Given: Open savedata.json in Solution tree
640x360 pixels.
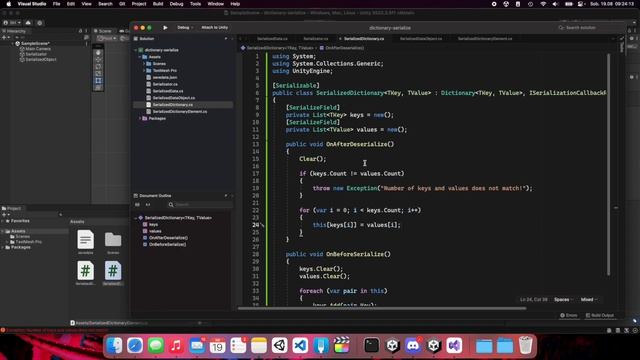Looking at the screenshot, I should 164,78.
